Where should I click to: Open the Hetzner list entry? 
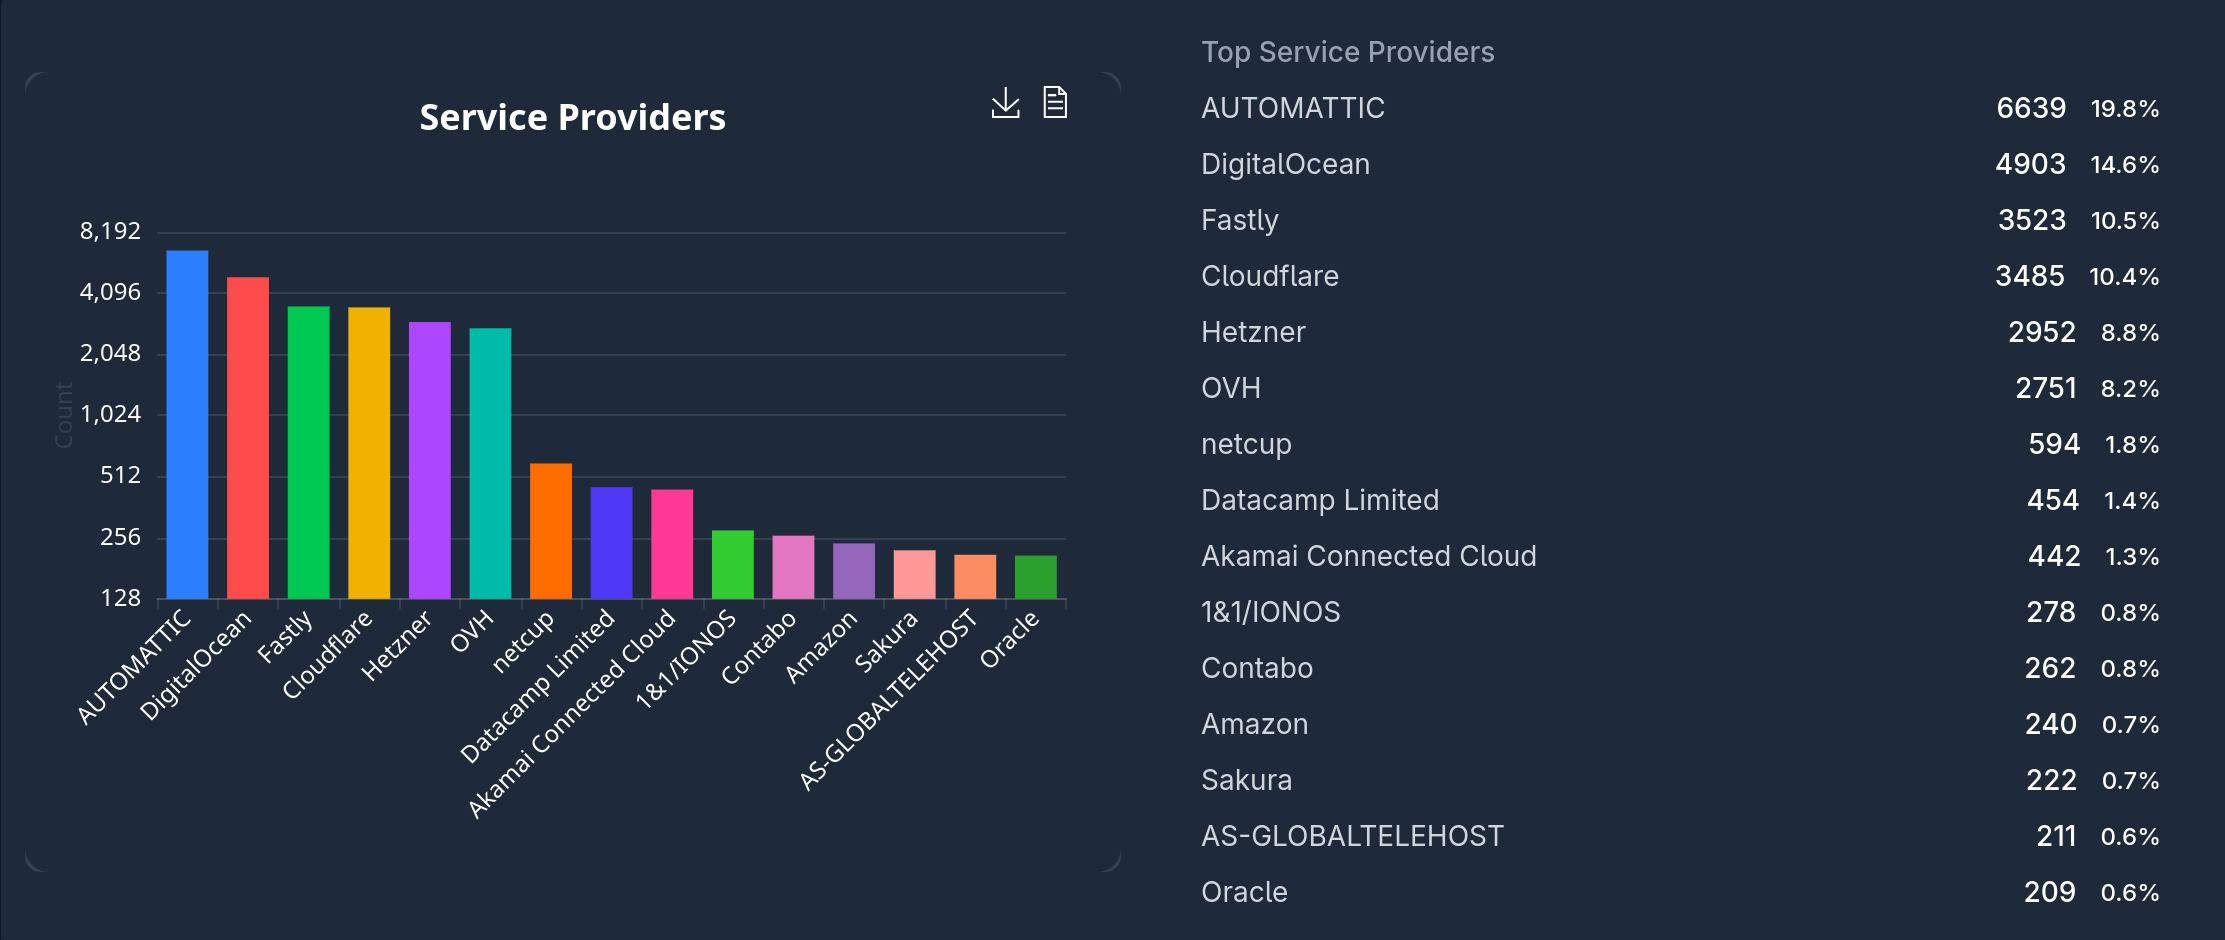(1253, 332)
